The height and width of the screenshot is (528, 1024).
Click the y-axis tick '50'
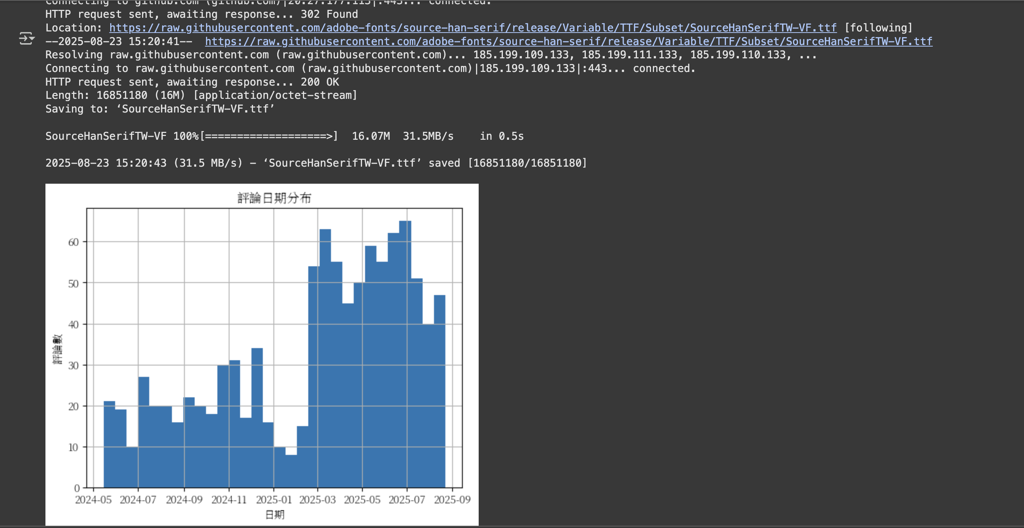(x=75, y=284)
